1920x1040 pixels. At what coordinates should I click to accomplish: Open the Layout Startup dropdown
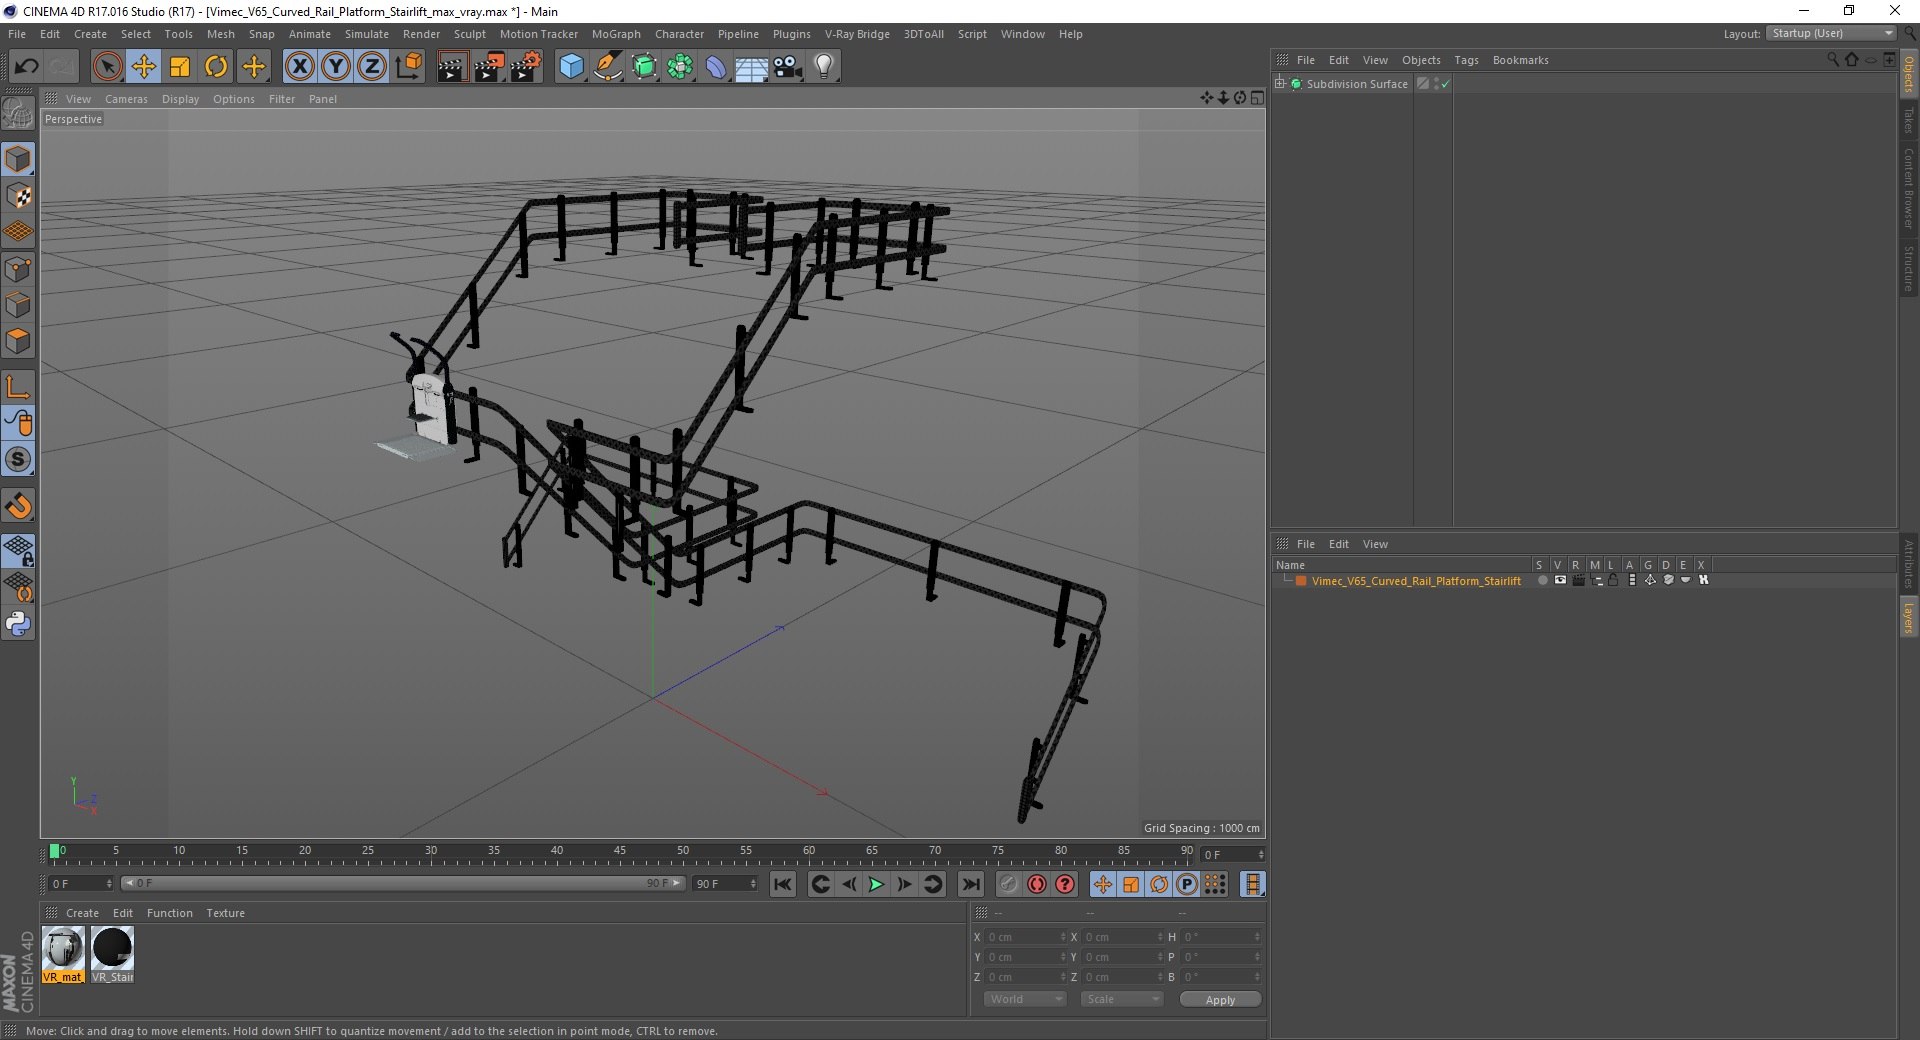pos(1832,33)
